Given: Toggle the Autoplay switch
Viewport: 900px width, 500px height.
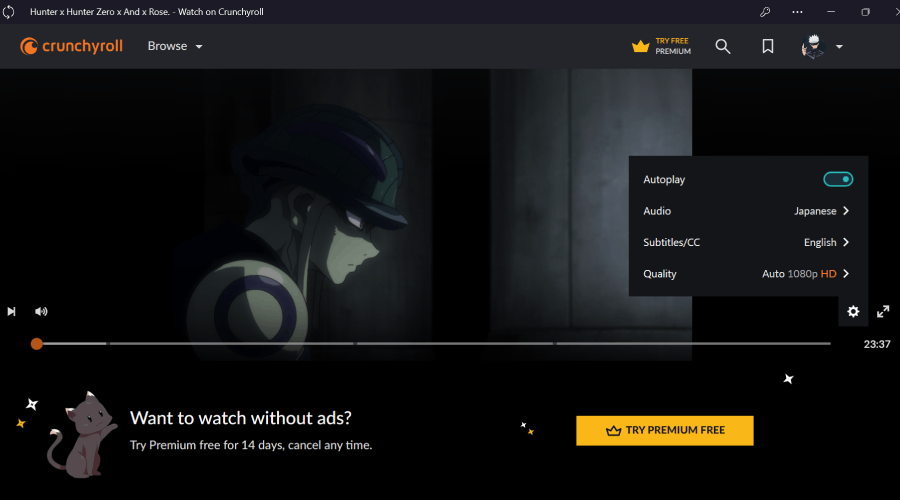Looking at the screenshot, I should click(x=838, y=179).
